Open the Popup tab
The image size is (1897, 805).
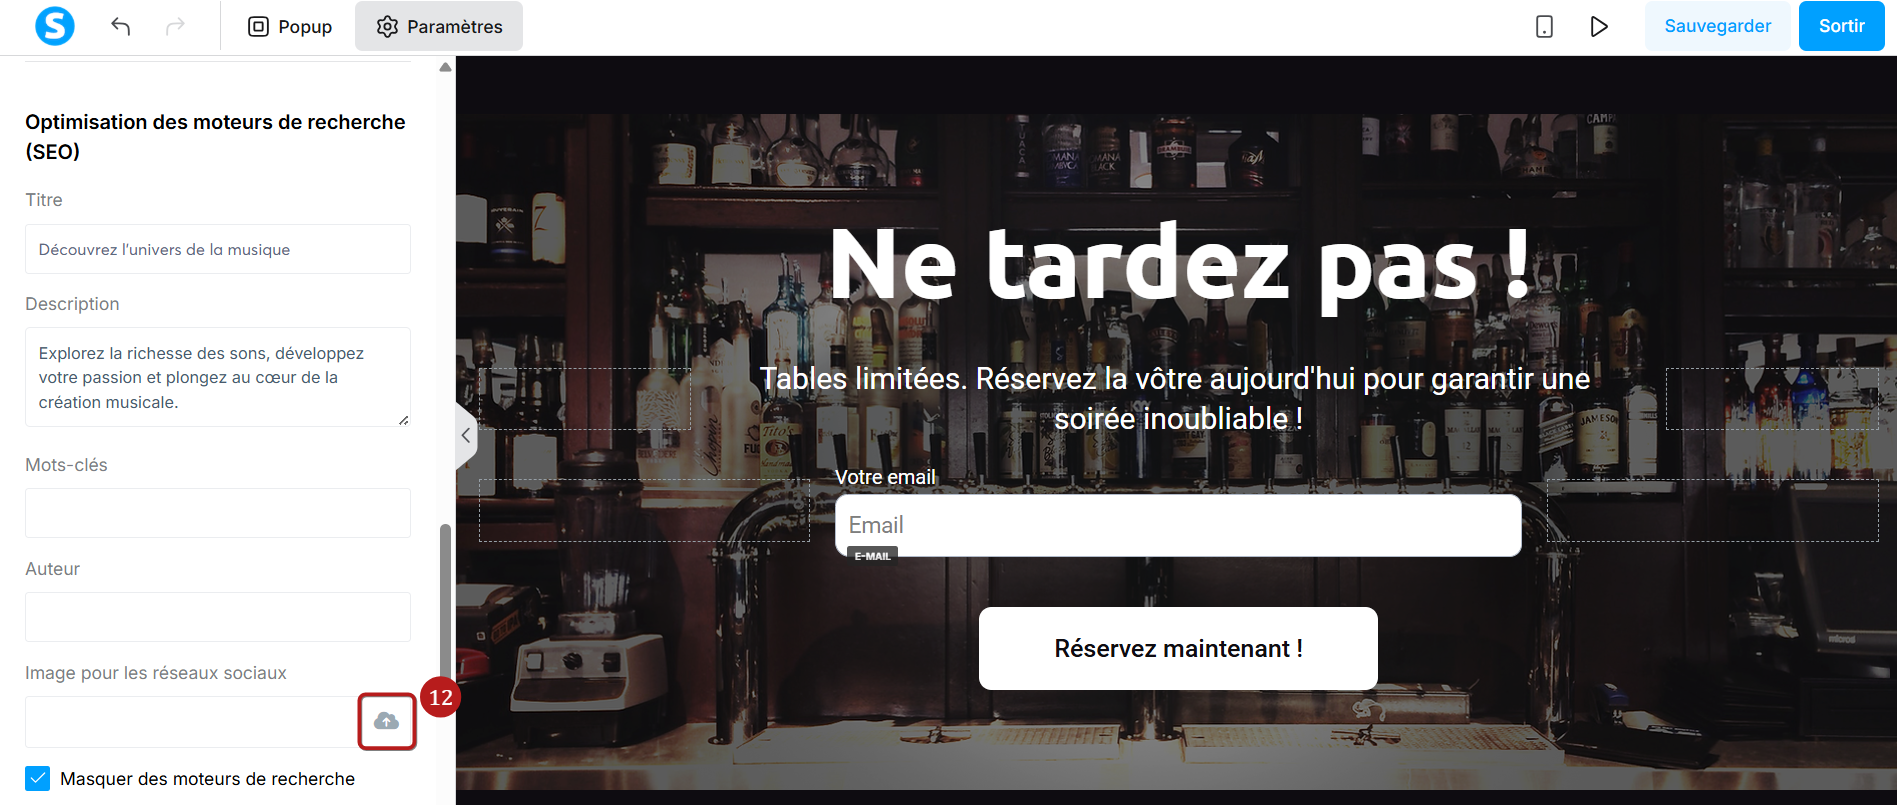290,26
